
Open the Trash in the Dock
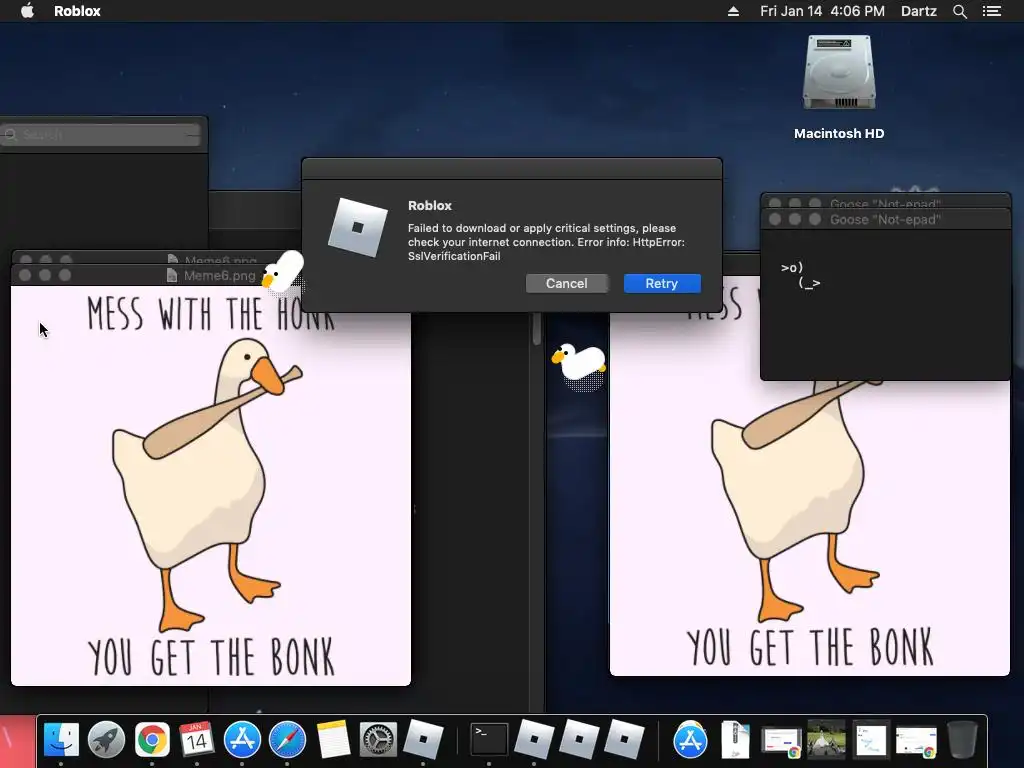[x=962, y=740]
